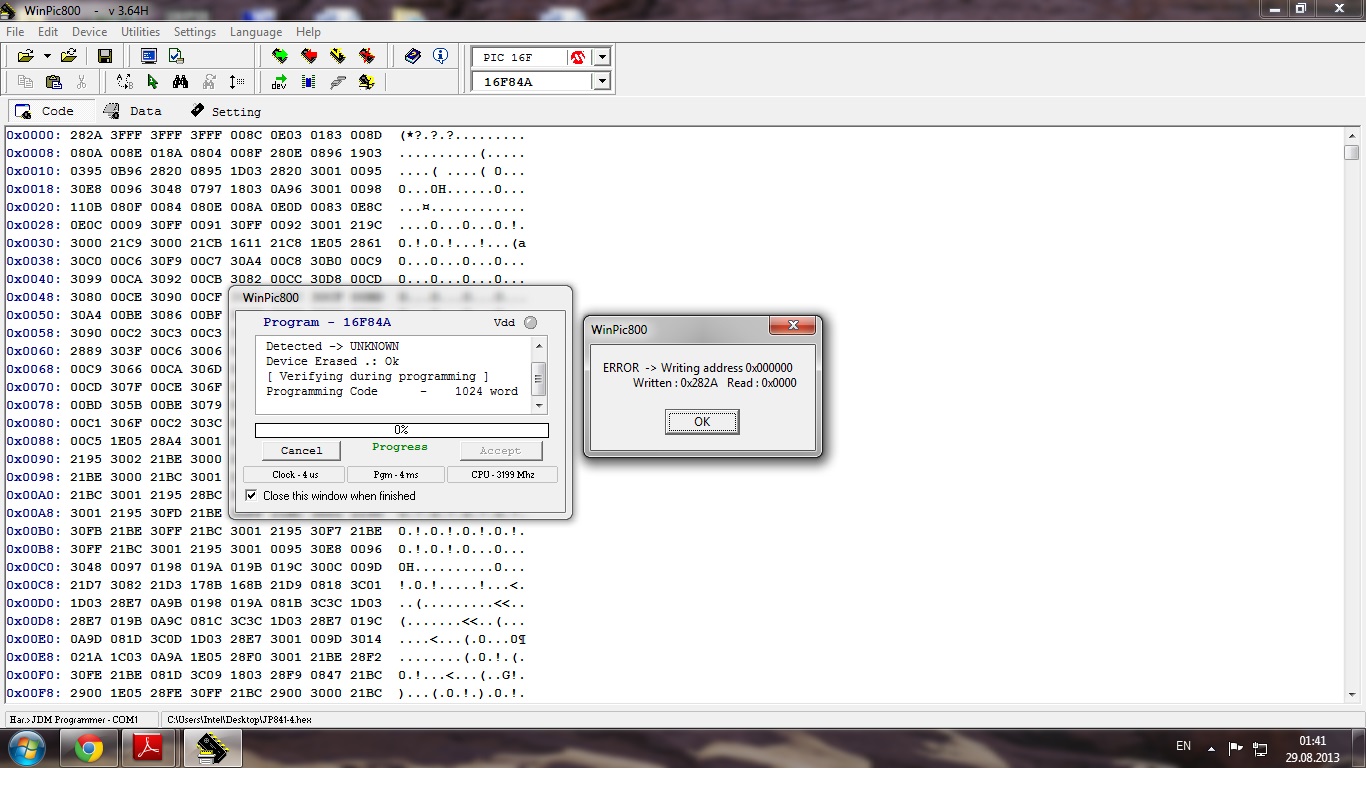Open Google Chrome from taskbar

(89, 748)
